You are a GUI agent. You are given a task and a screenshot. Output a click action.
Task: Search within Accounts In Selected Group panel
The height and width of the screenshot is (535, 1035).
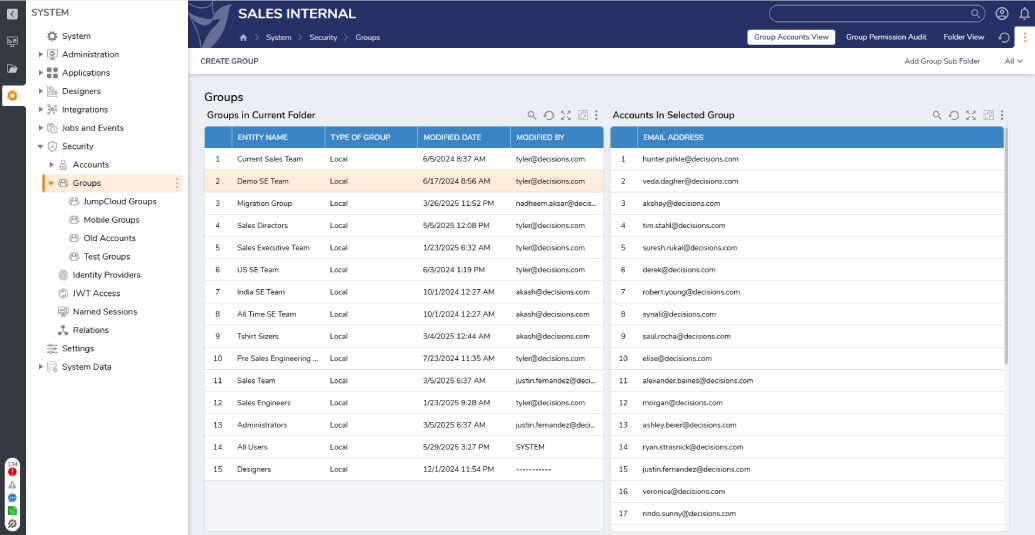coord(937,115)
